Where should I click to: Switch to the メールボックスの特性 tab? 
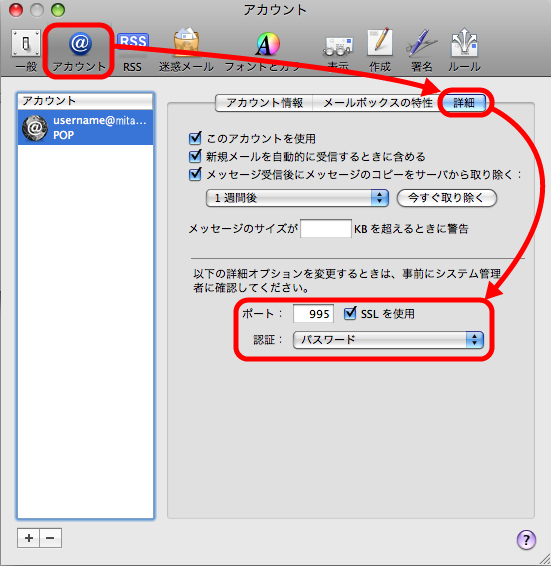click(x=377, y=103)
